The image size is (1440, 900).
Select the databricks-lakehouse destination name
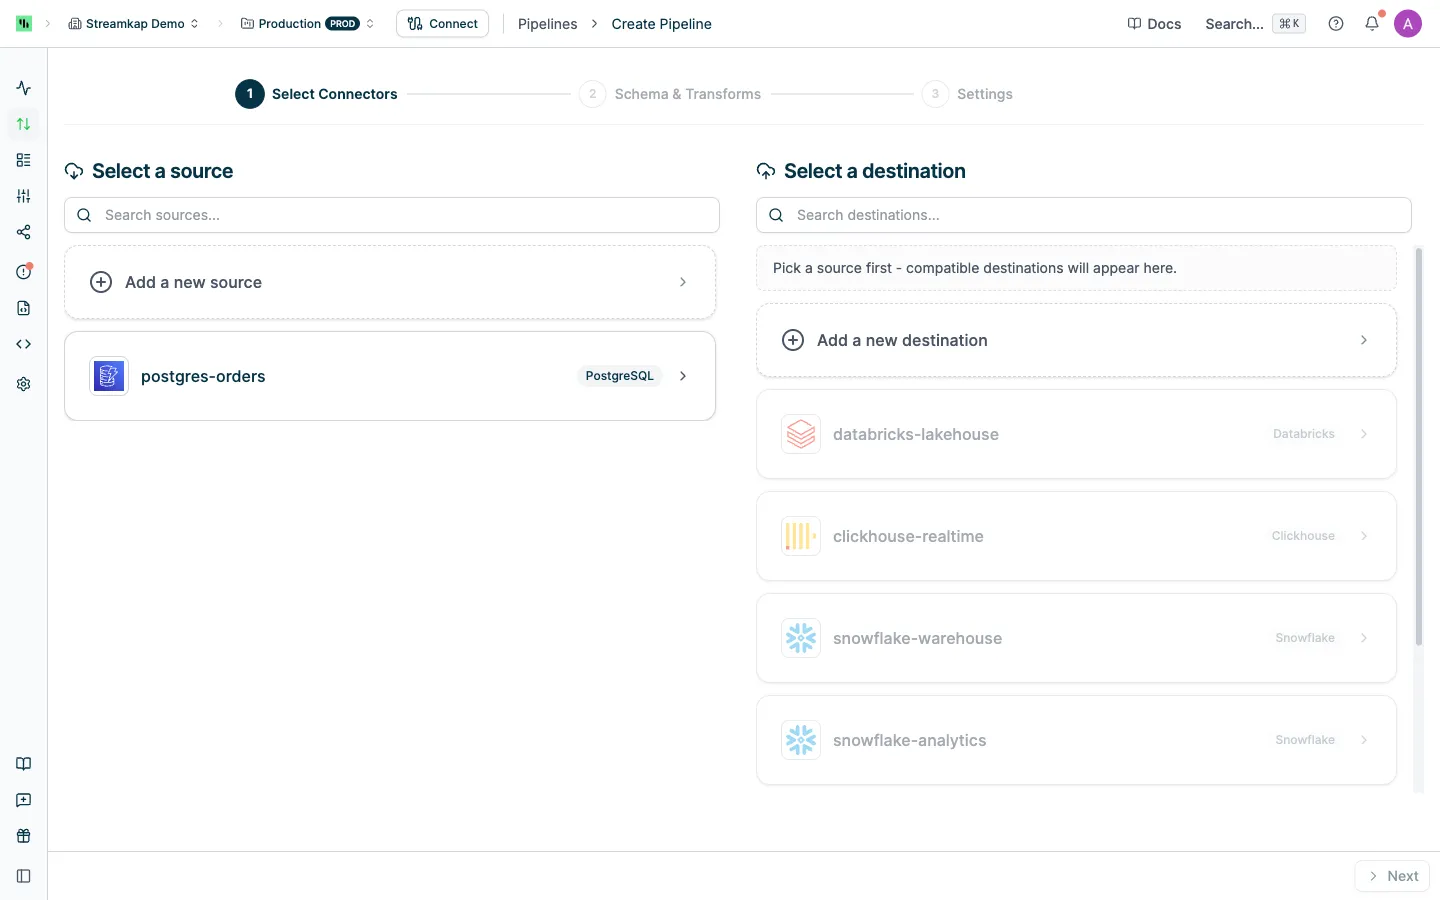point(915,434)
